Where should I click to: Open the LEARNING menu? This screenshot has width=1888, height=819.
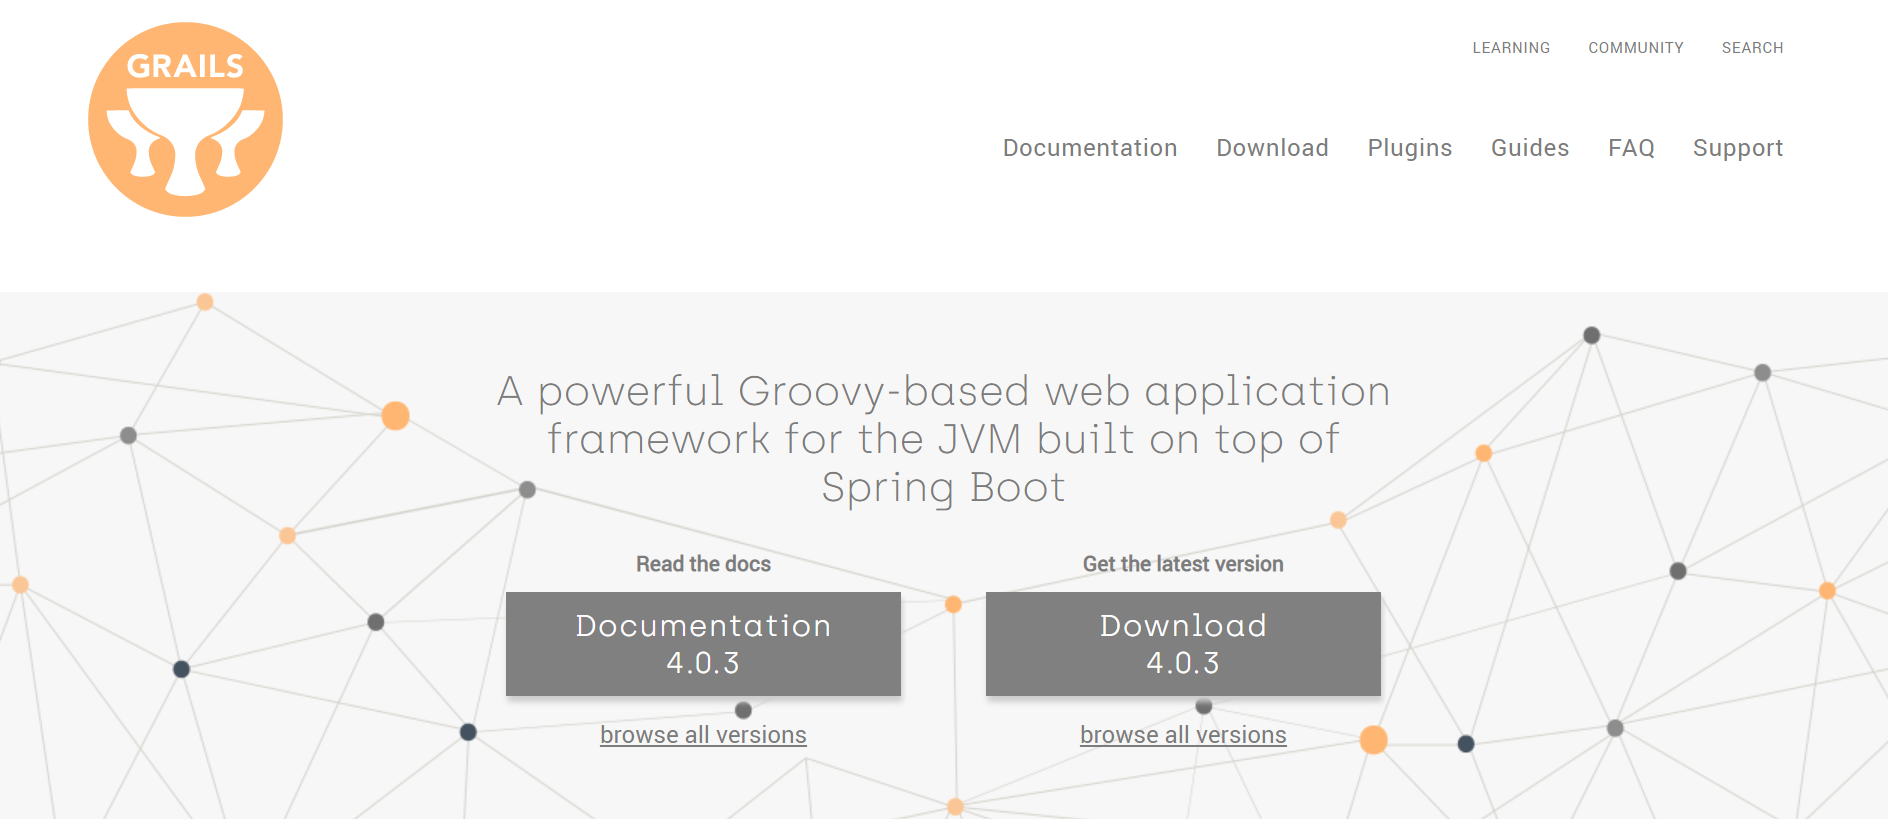tap(1511, 48)
